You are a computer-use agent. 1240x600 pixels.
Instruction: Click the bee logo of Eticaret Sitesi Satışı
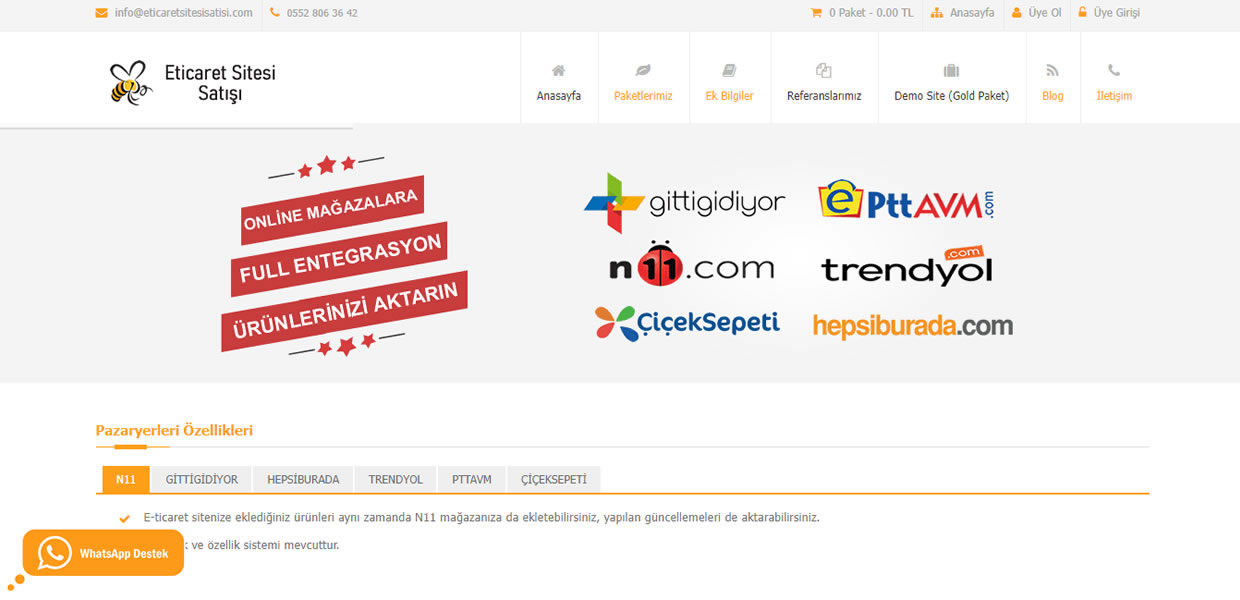tap(130, 82)
